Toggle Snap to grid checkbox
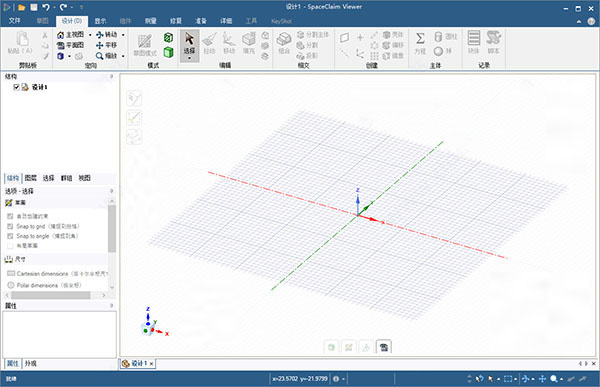Screen dimensions: 600x387 10,226
